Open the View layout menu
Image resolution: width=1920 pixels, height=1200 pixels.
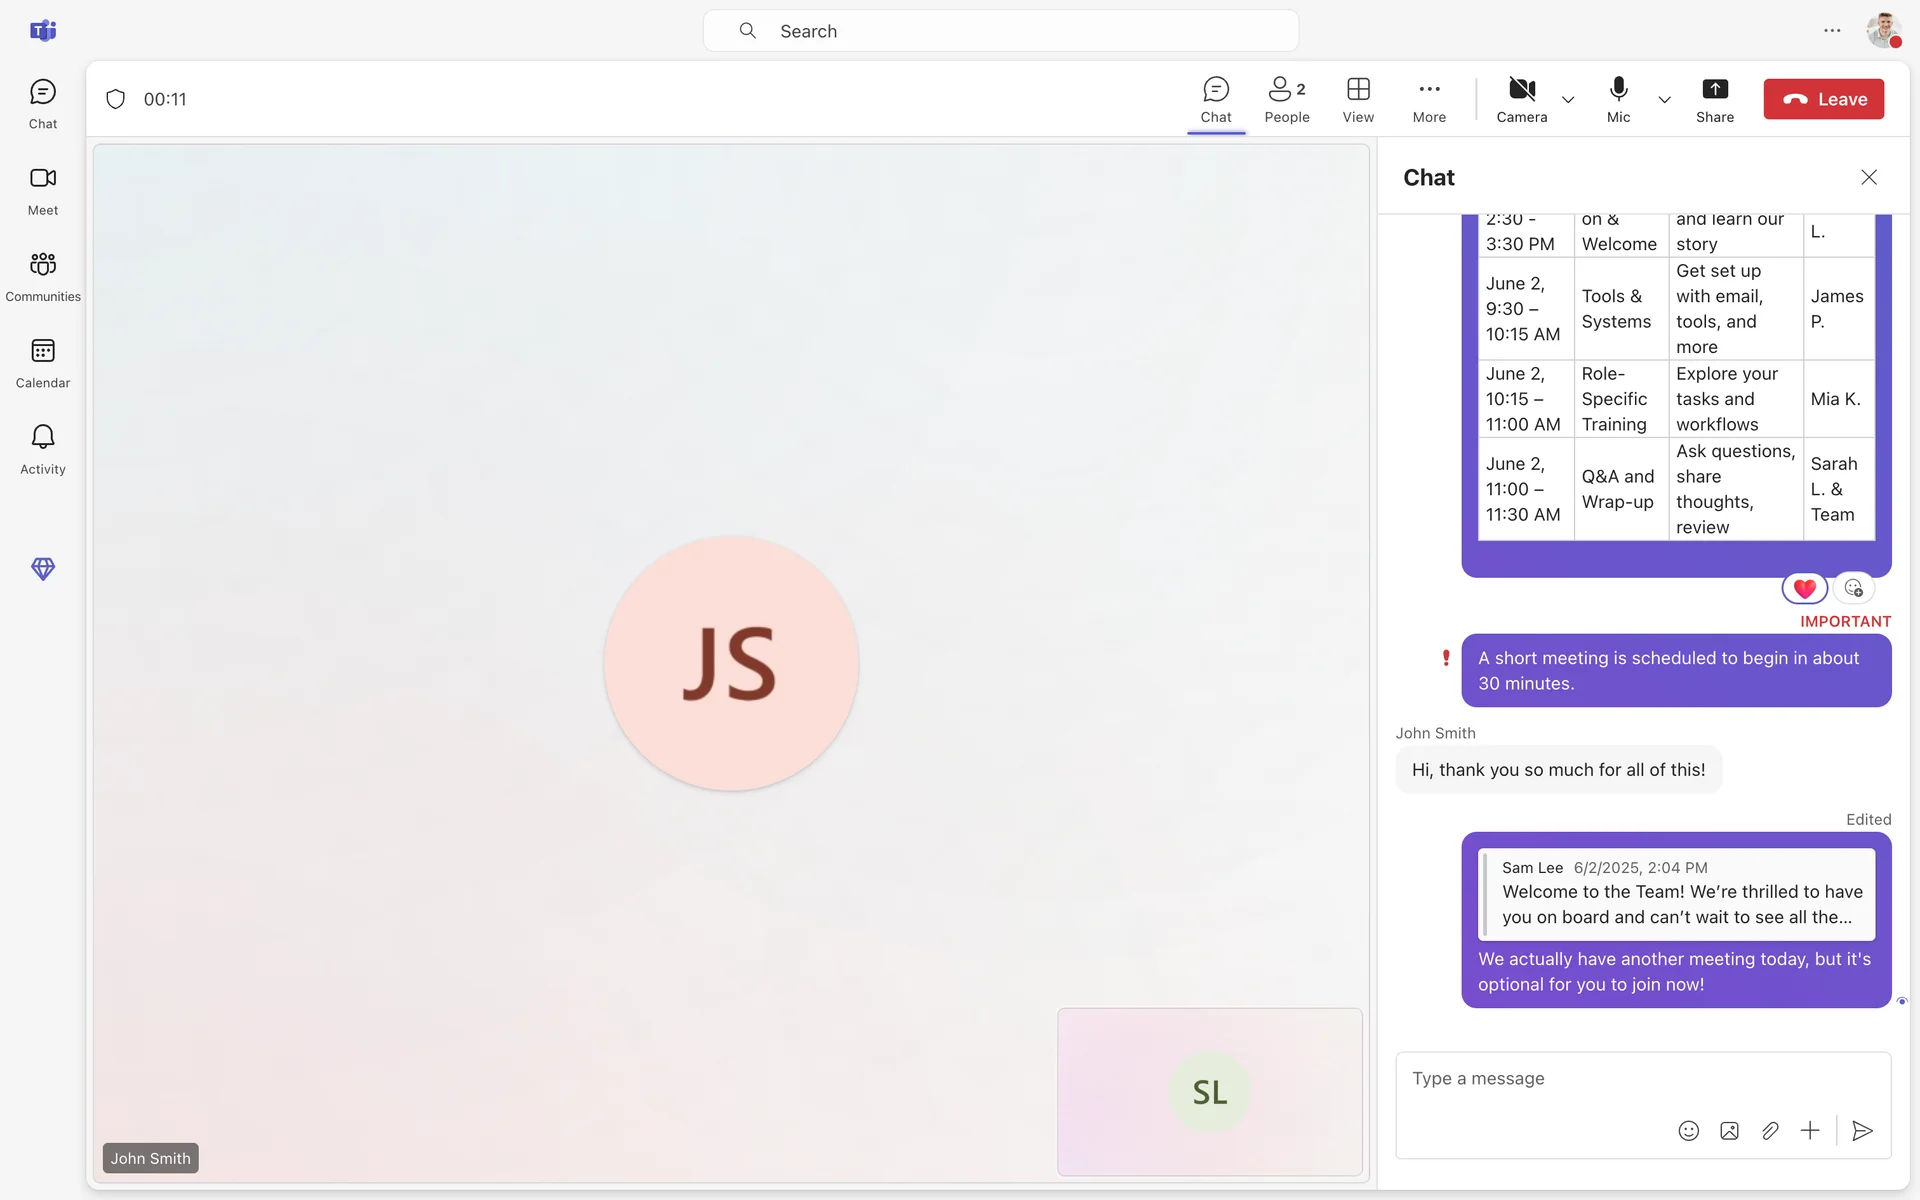coord(1357,99)
